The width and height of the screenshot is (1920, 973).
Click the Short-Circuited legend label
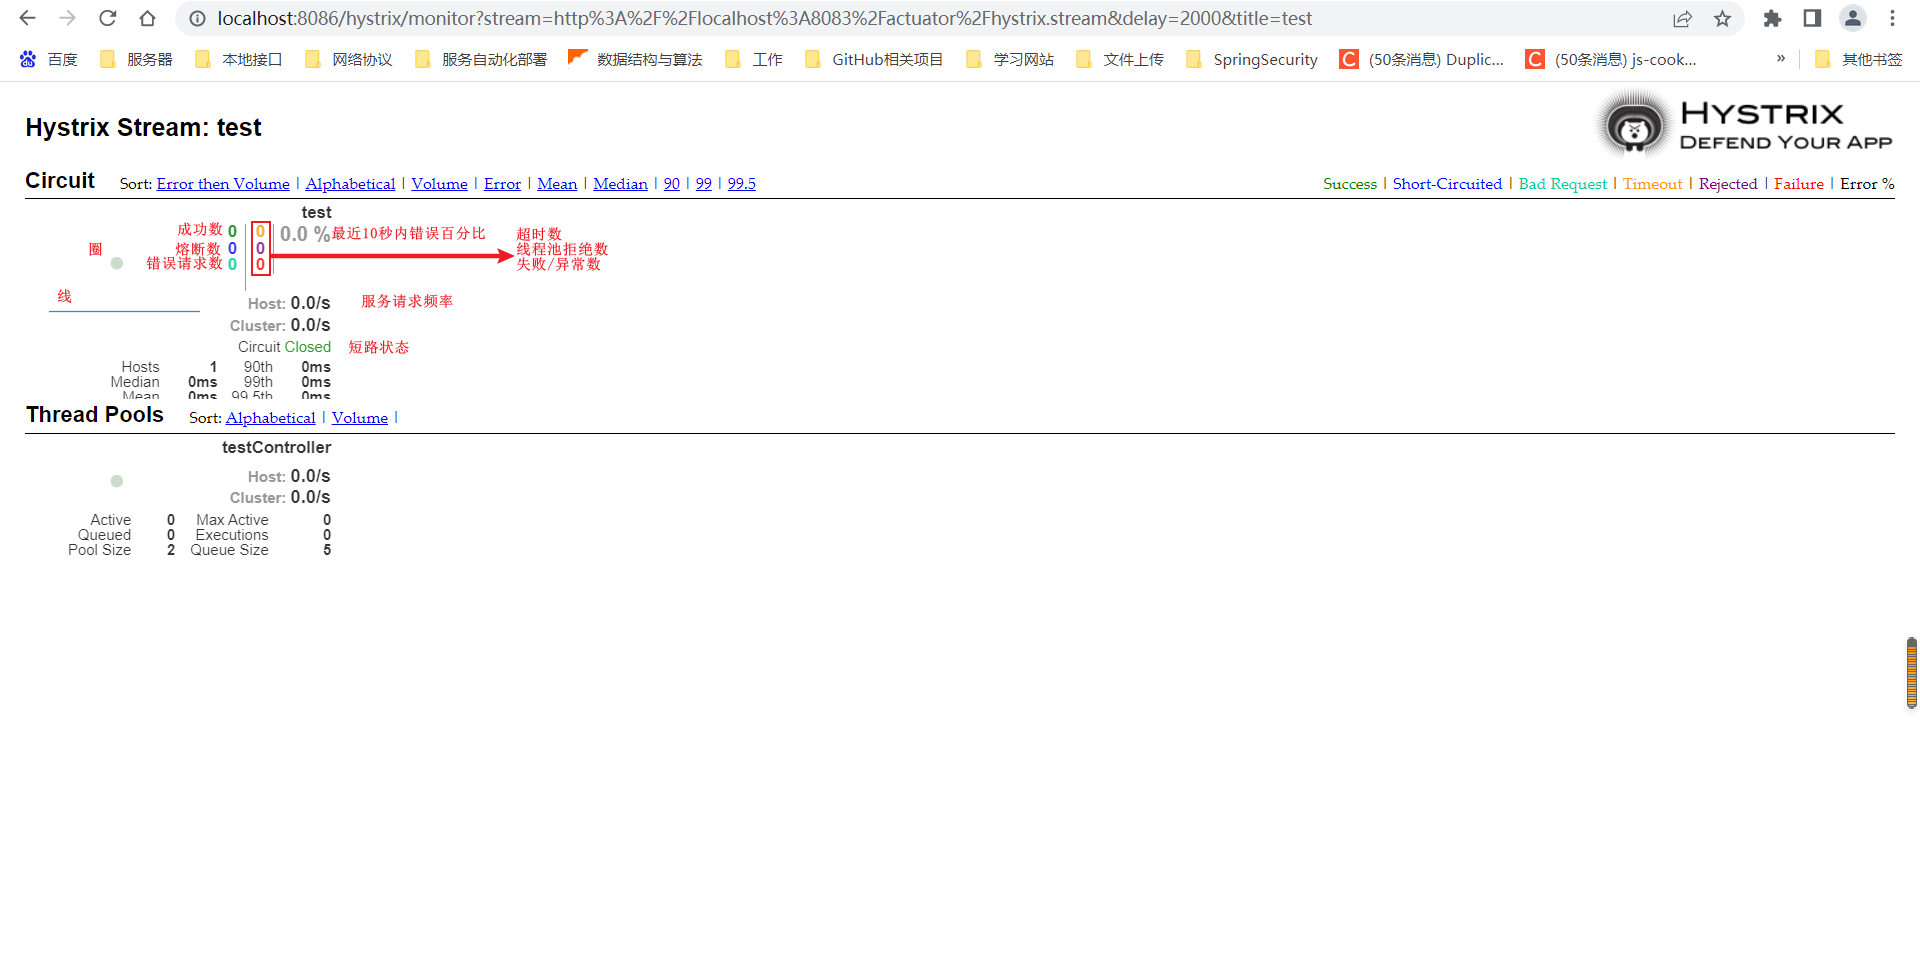pyautogui.click(x=1447, y=184)
